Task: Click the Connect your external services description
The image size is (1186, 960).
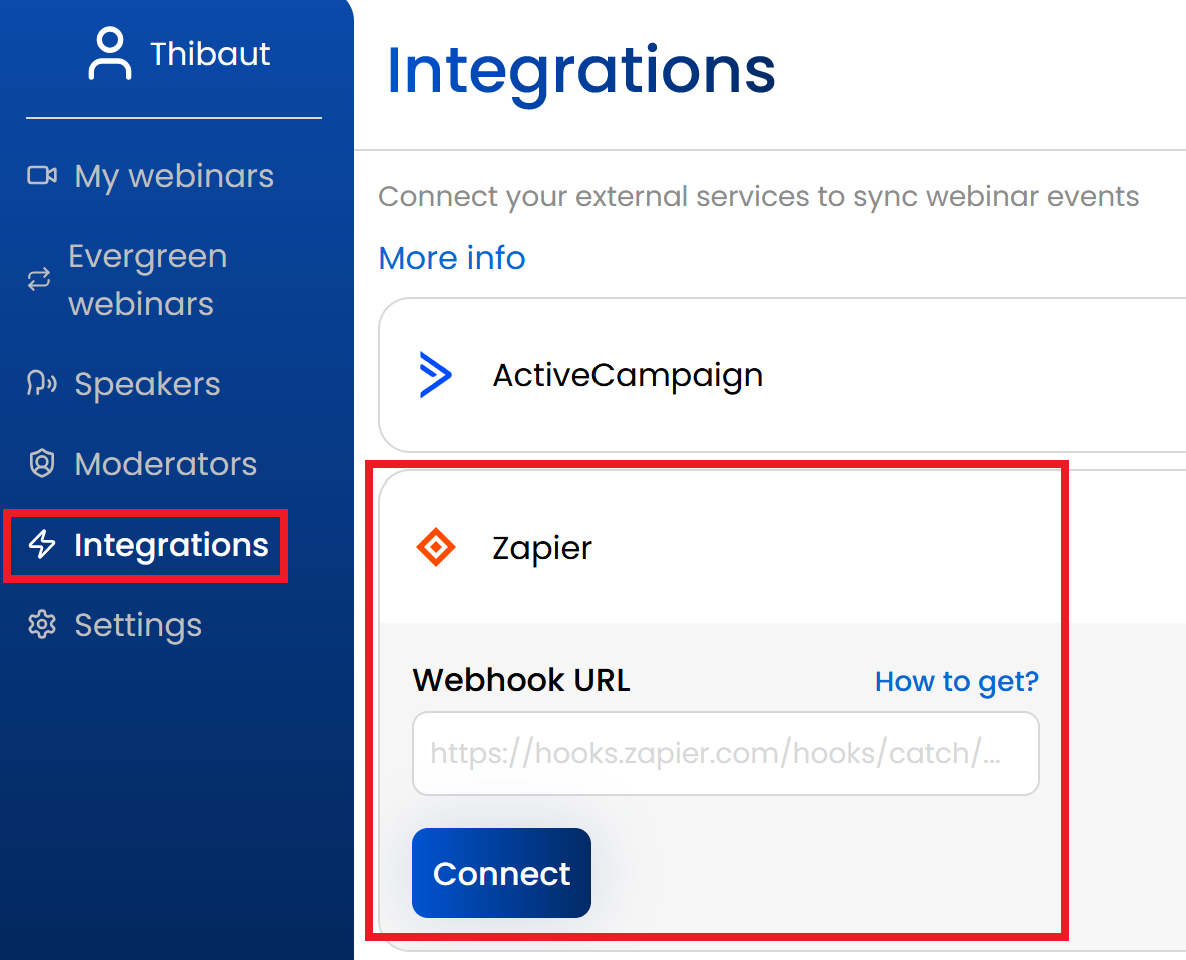Action: (x=759, y=197)
